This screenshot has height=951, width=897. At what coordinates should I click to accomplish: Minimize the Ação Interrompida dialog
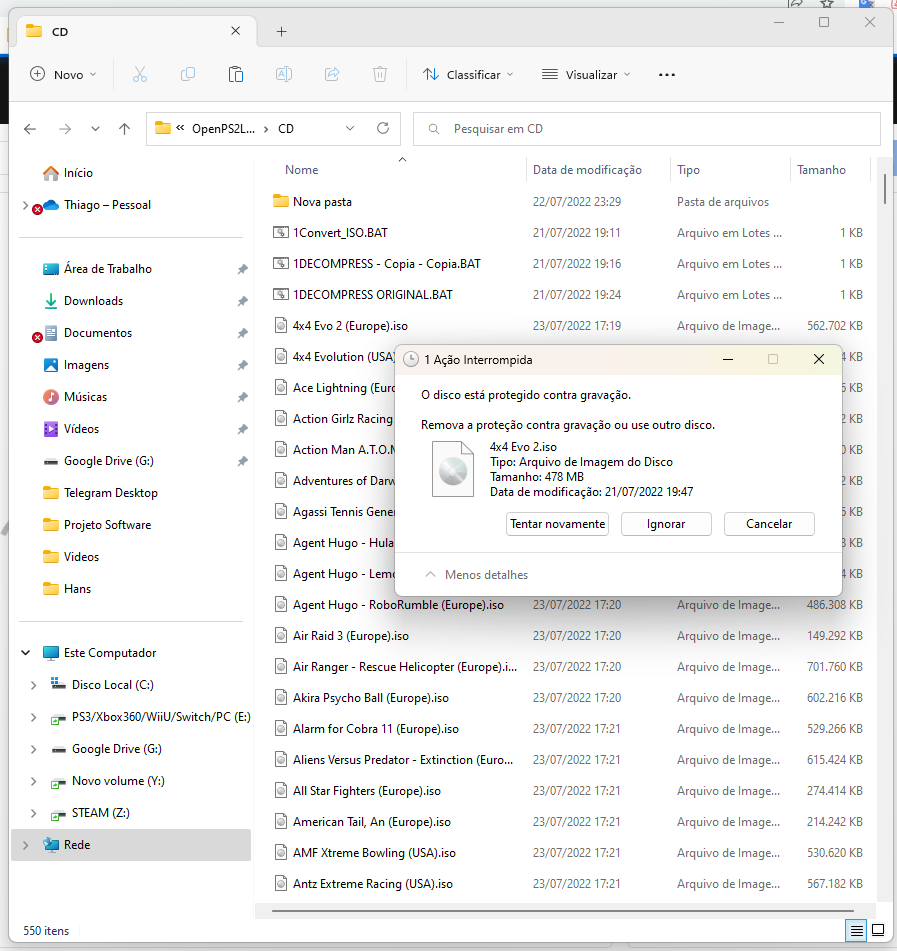point(728,360)
